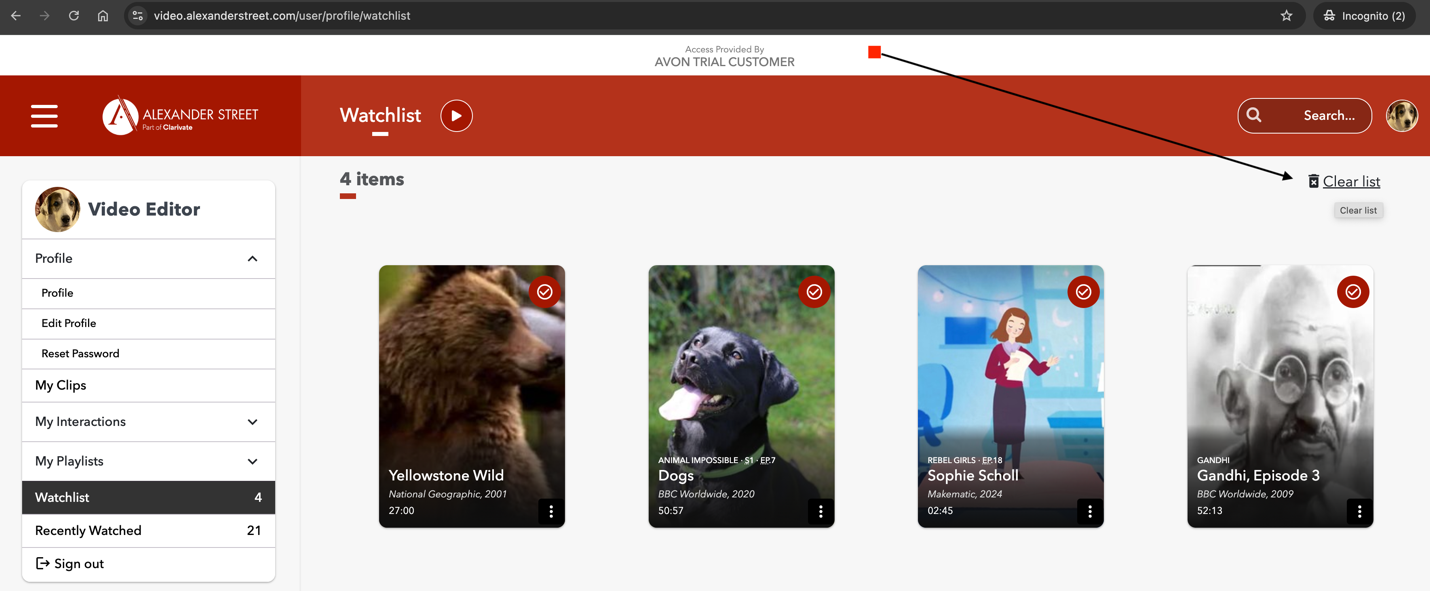Open the hamburger navigation menu
The height and width of the screenshot is (591, 1430).
pyautogui.click(x=44, y=116)
